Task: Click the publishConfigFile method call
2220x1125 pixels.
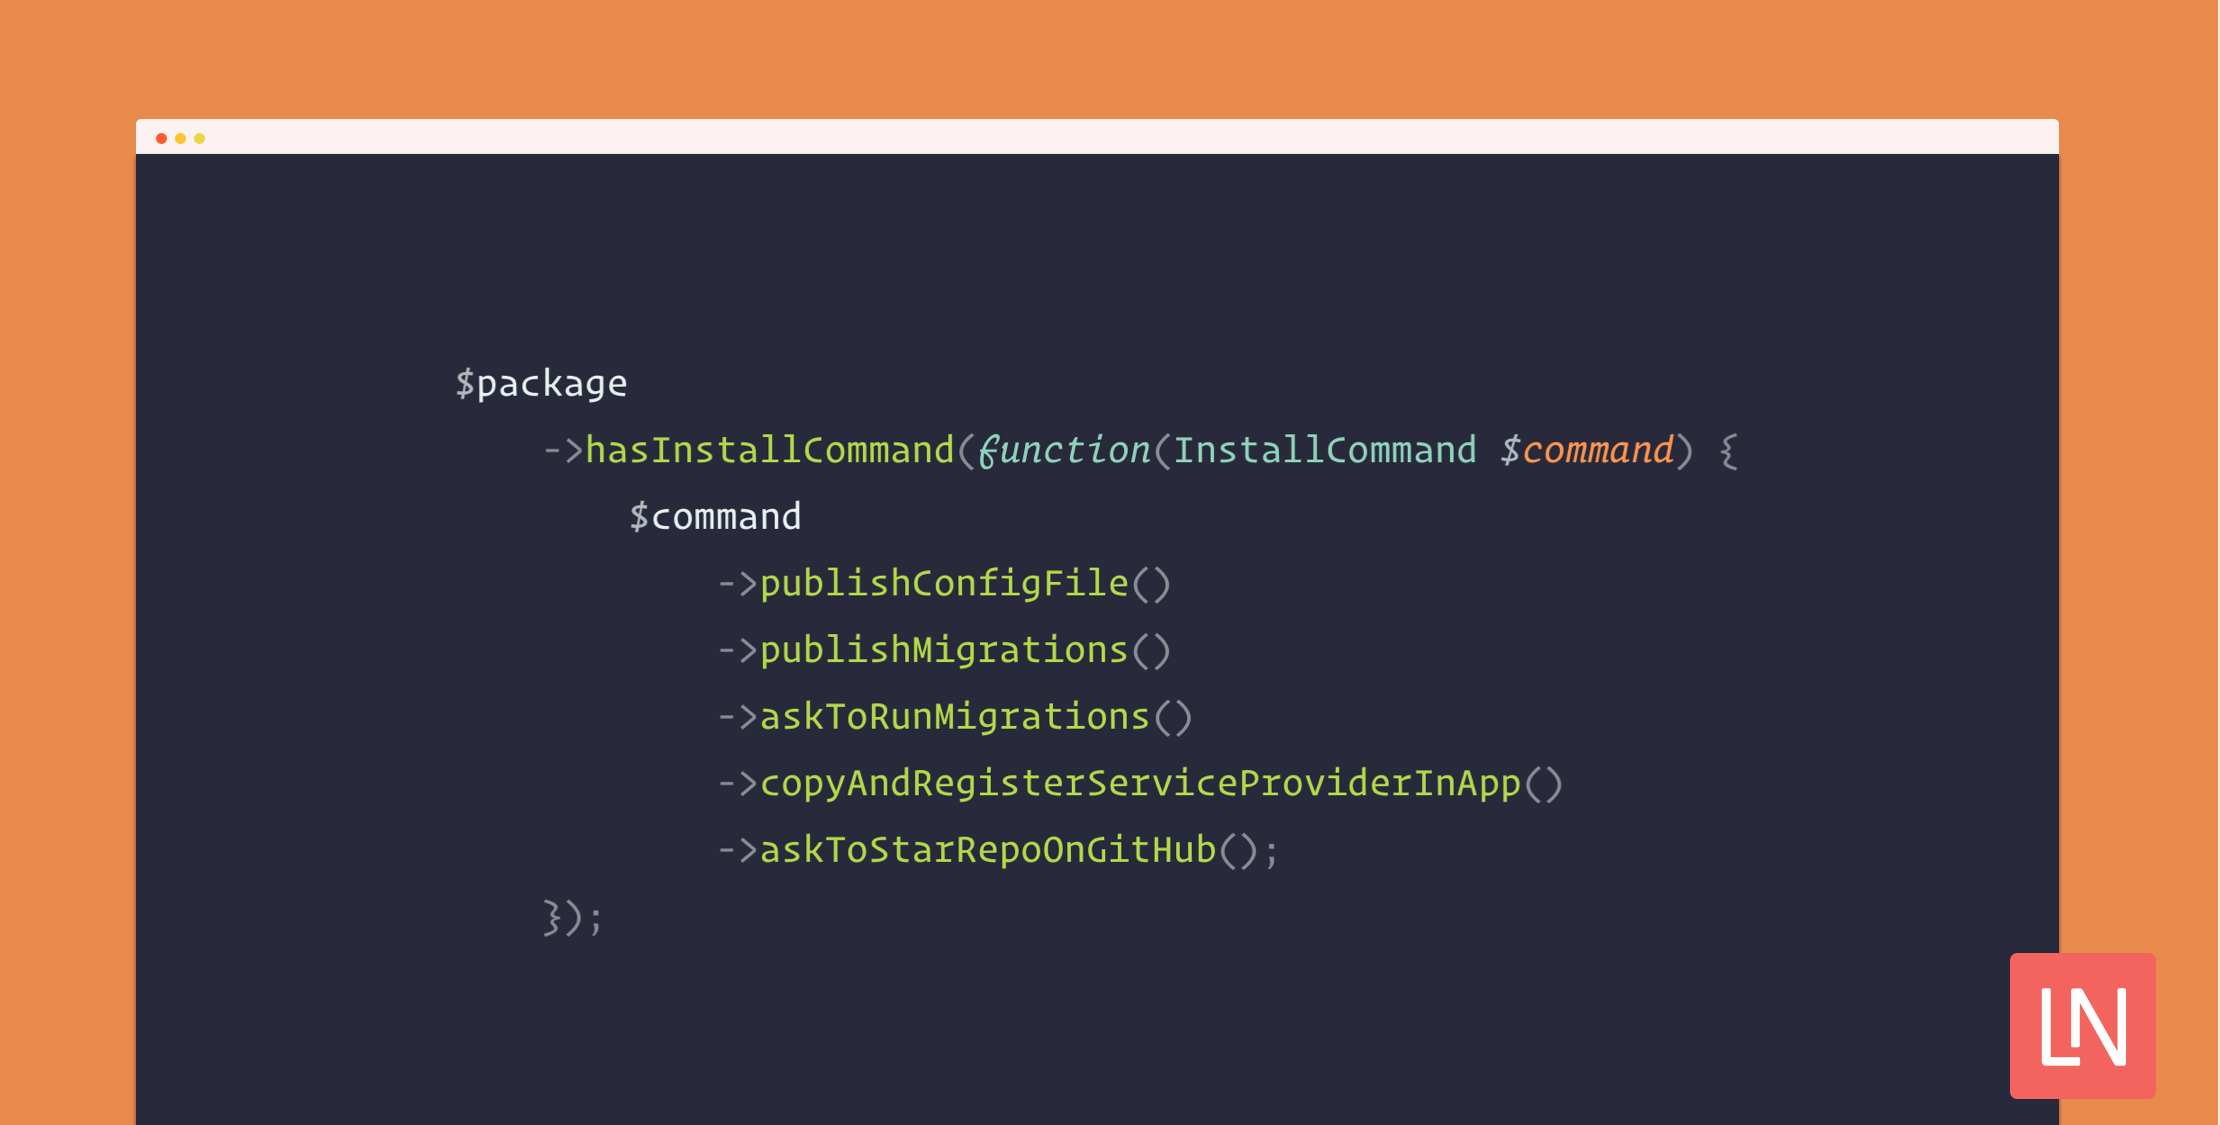Action: pos(944,583)
